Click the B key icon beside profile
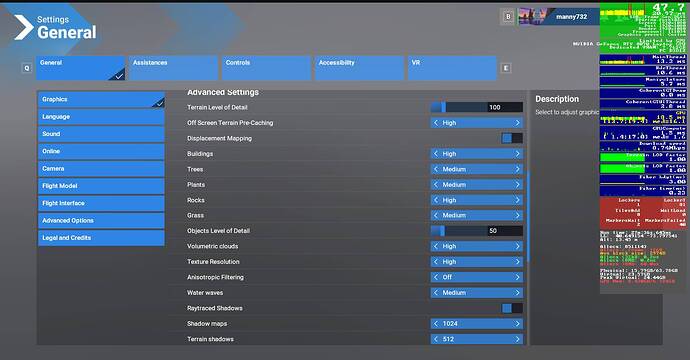690x360 pixels. 508,17
